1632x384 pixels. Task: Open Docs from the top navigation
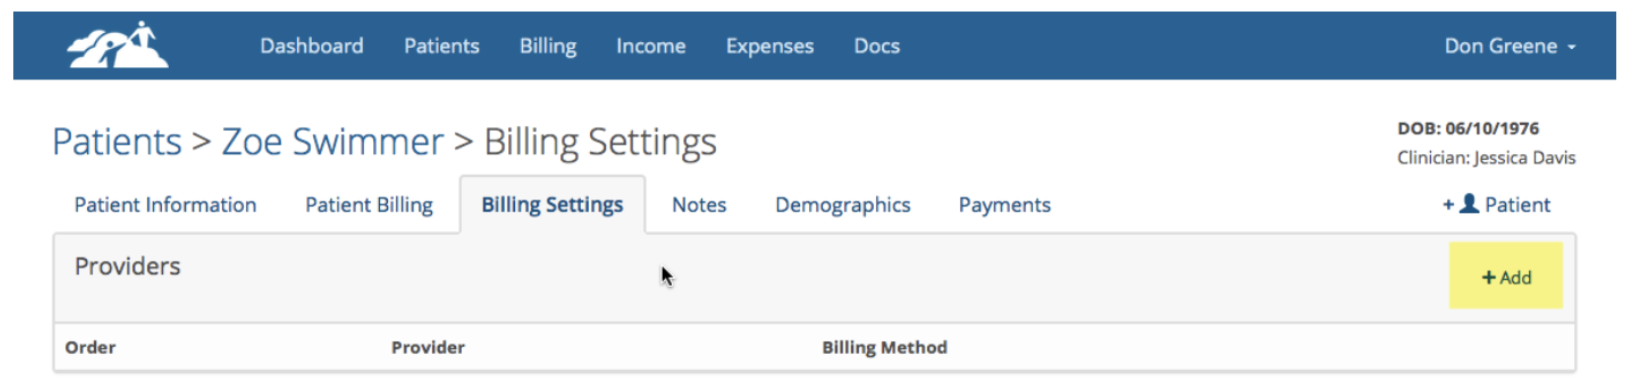[877, 46]
